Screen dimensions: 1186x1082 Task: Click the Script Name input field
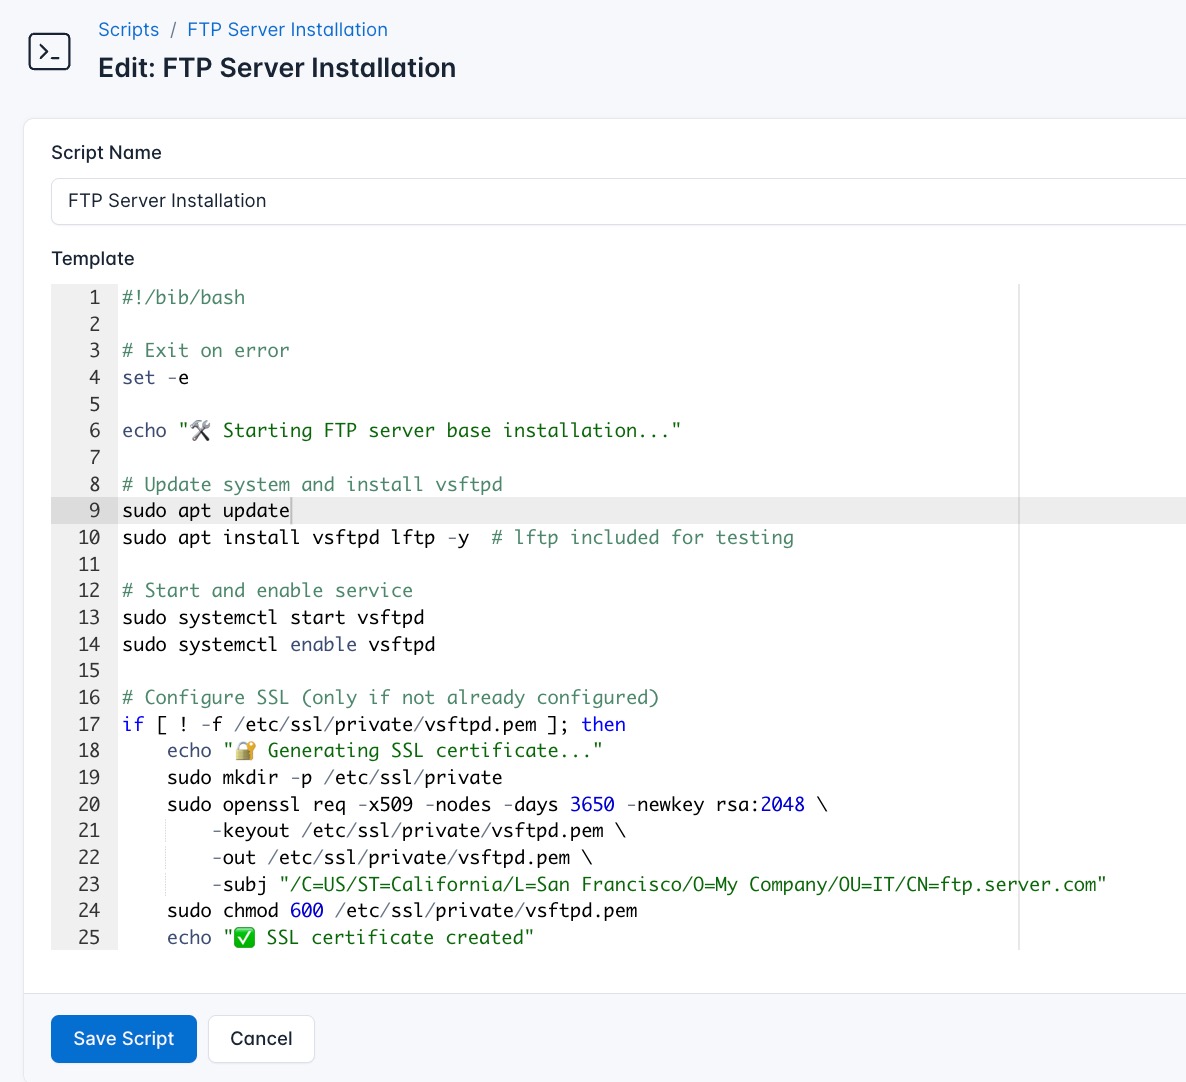[x=618, y=201]
